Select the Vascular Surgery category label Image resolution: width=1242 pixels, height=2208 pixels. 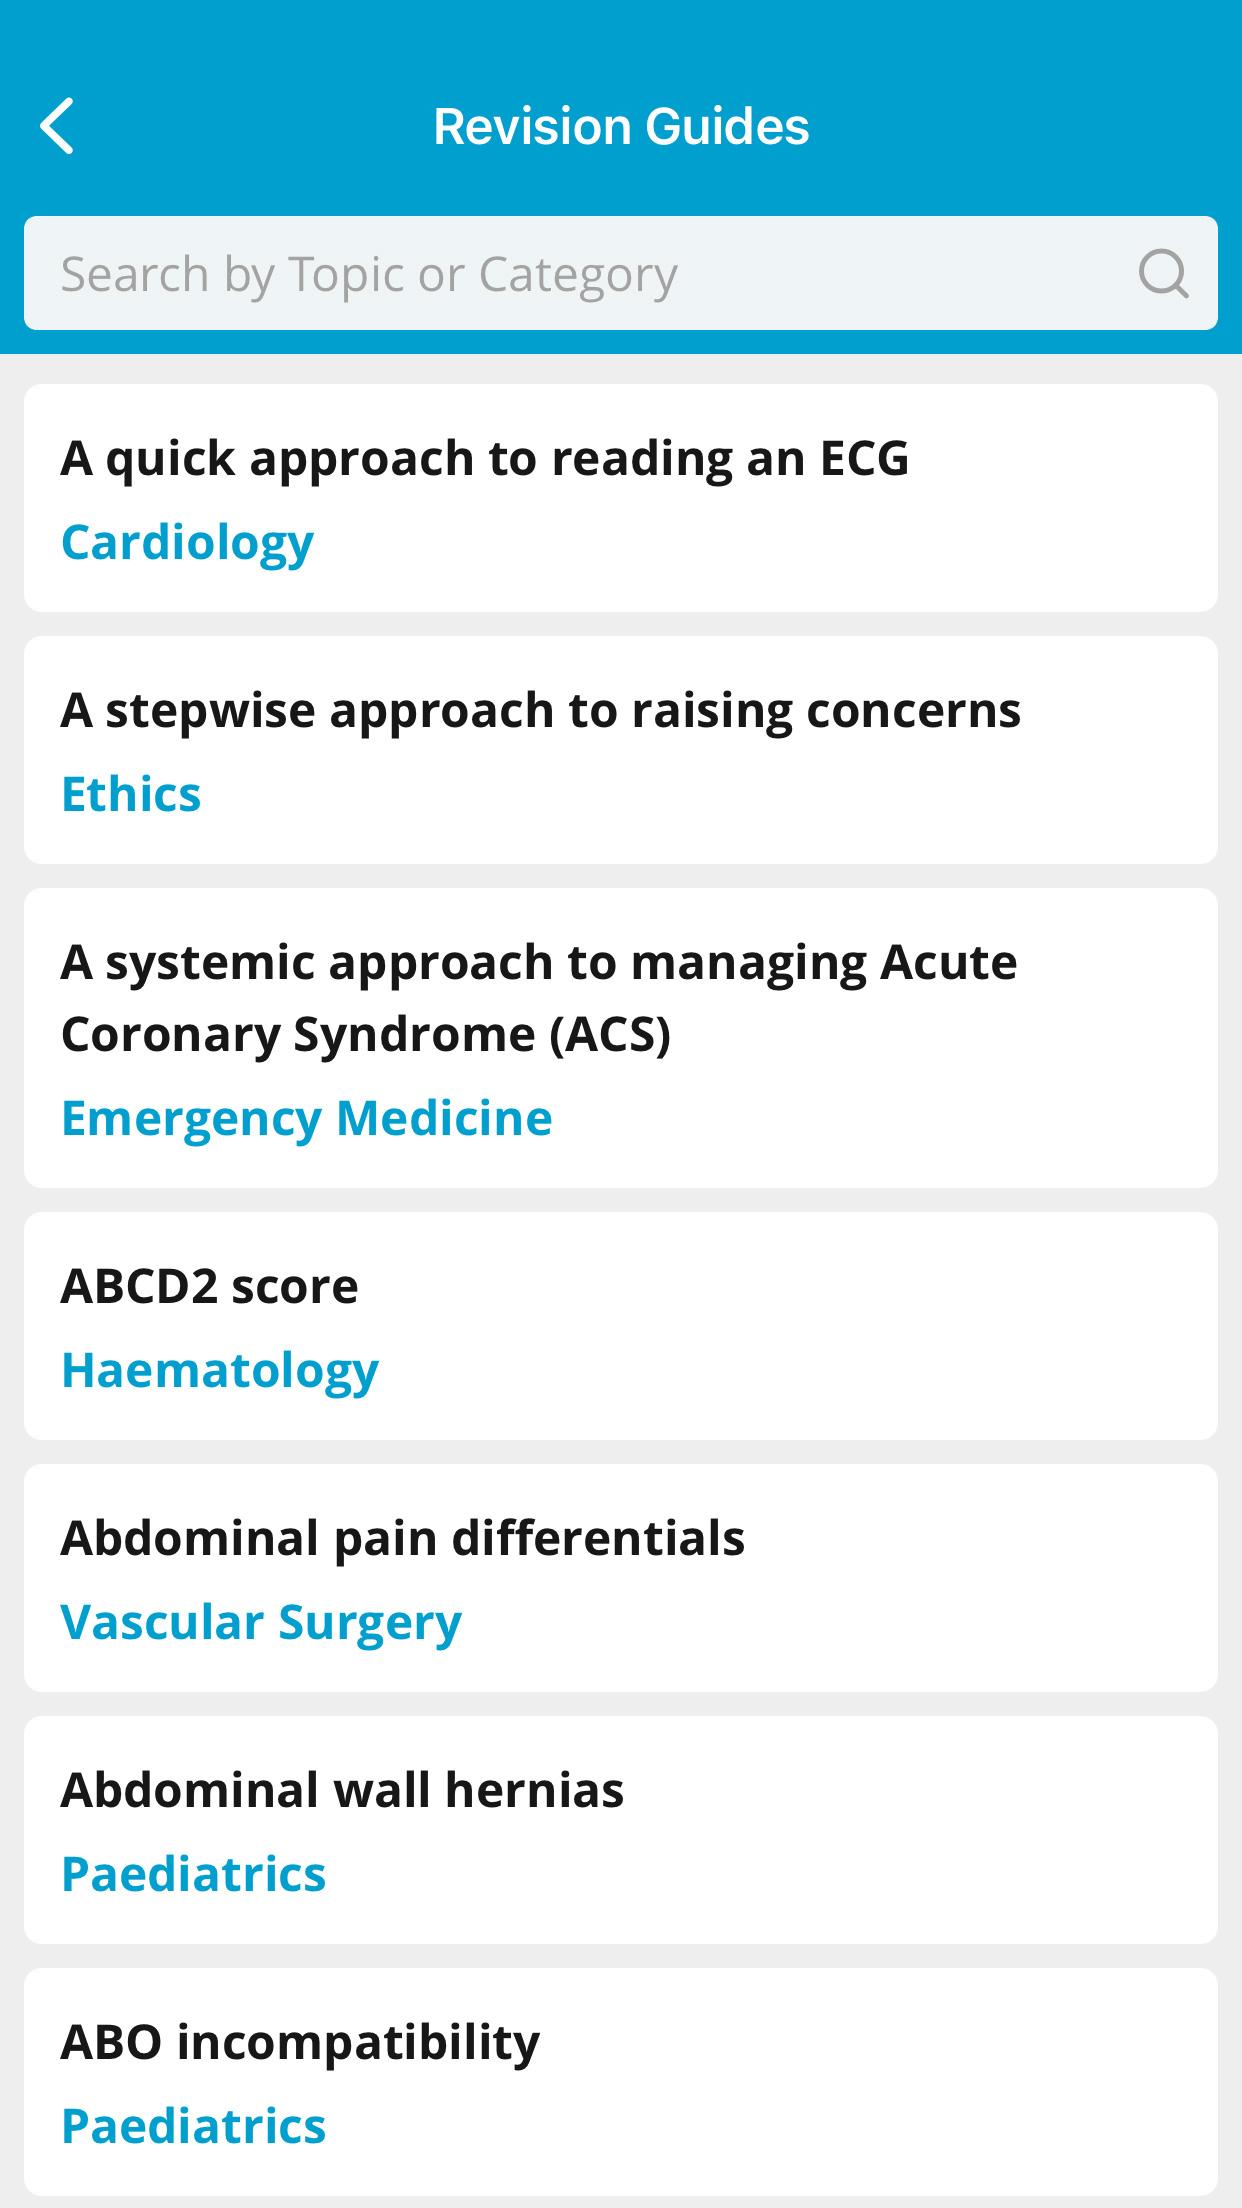(261, 1622)
